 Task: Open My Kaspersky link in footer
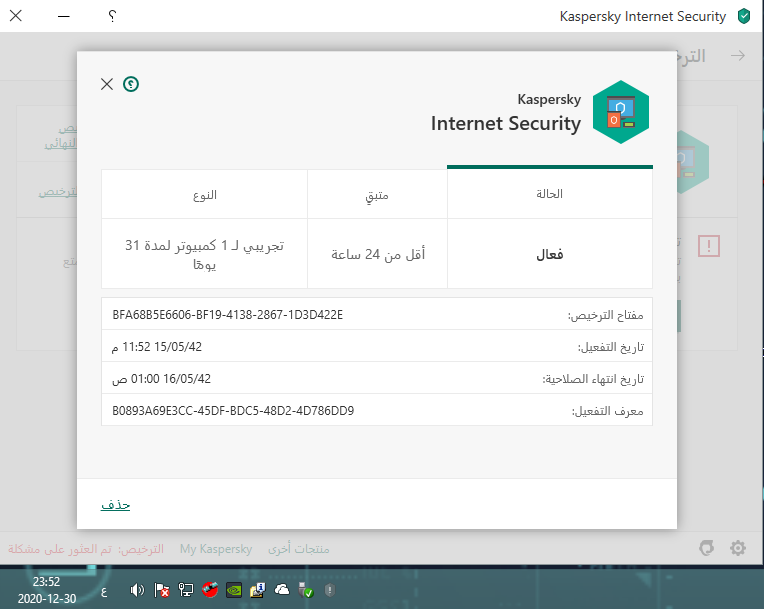[x=216, y=549]
